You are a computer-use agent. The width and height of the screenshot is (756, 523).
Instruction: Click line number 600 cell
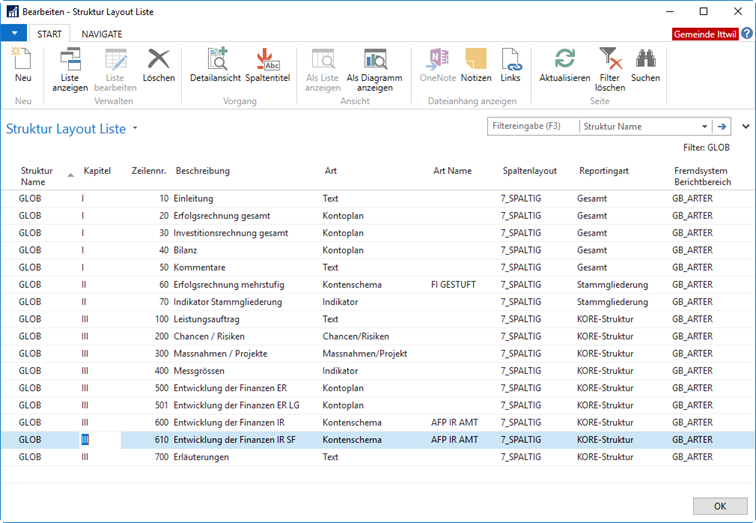pyautogui.click(x=162, y=422)
